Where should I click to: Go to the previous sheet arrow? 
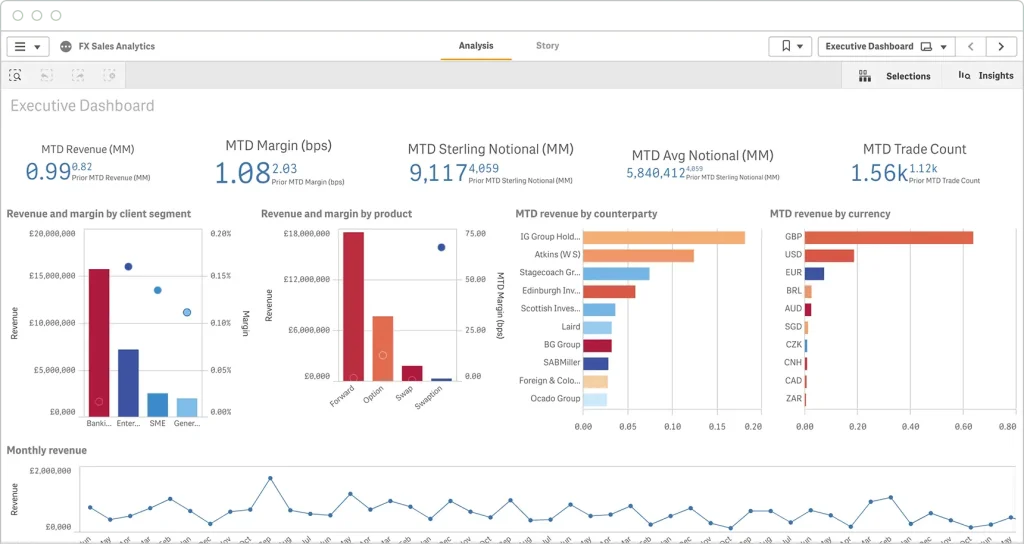[x=970, y=47]
